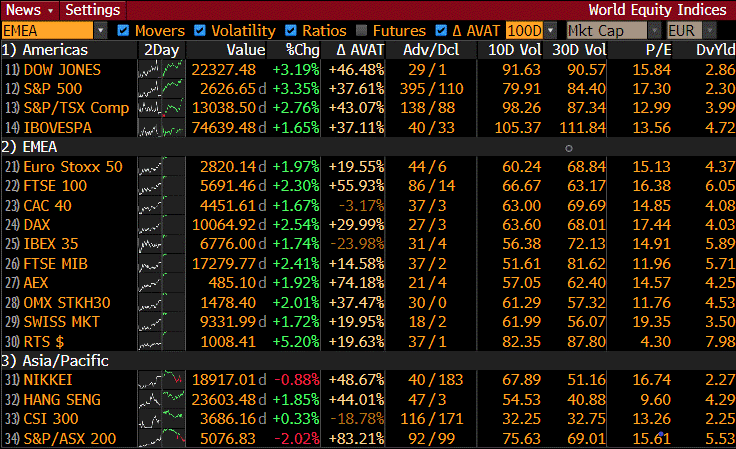Click AEX AVAT value +74.18%
The image size is (736, 449).
point(356,283)
